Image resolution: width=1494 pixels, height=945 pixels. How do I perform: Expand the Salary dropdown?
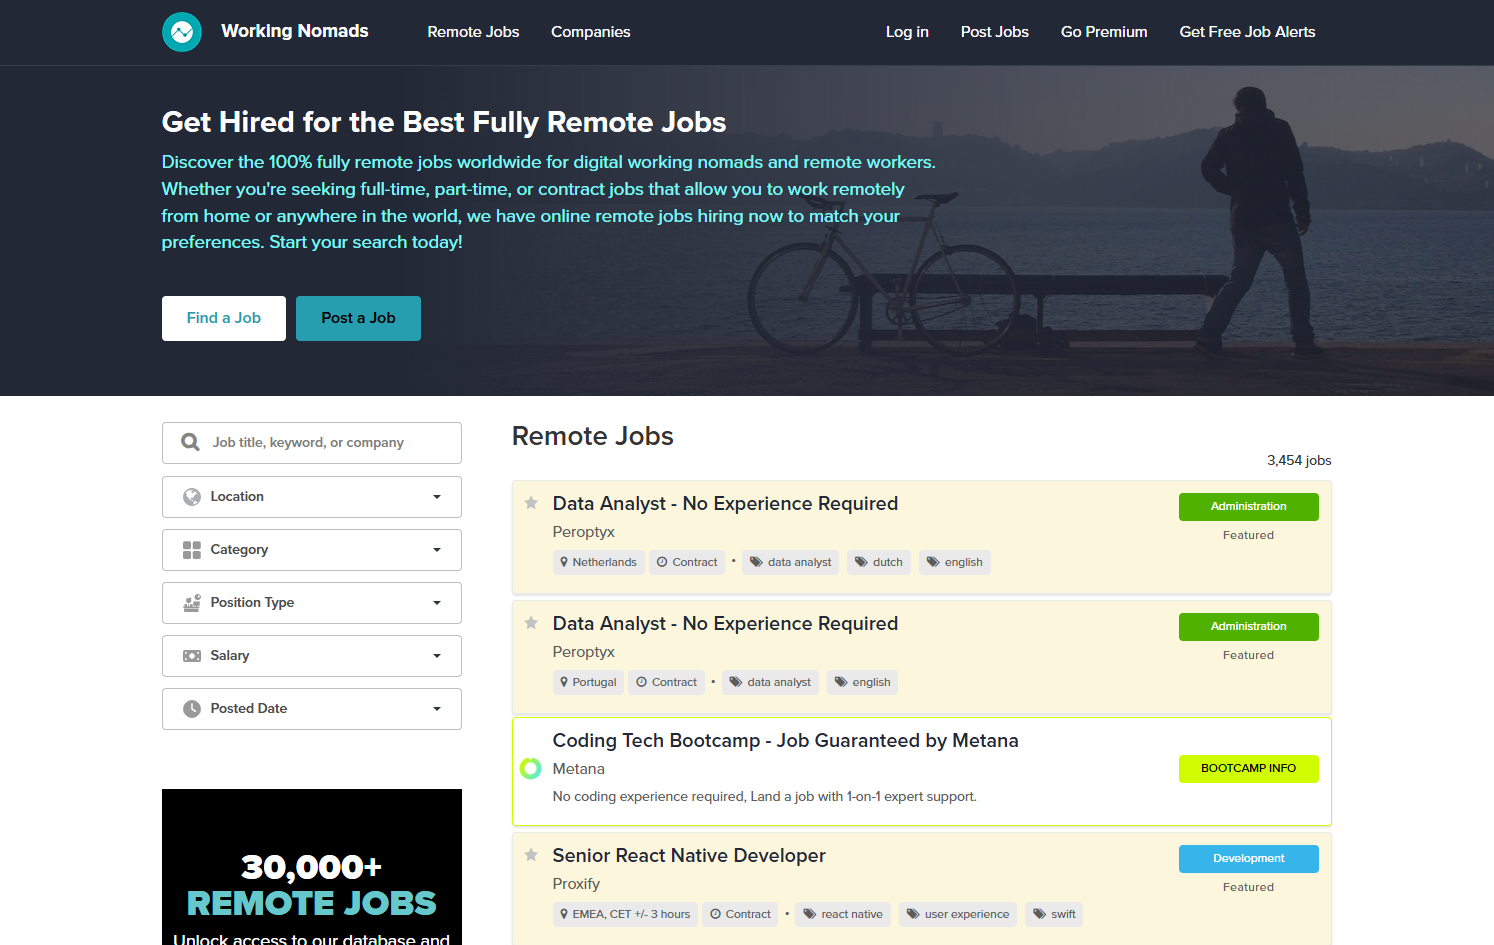[312, 656]
